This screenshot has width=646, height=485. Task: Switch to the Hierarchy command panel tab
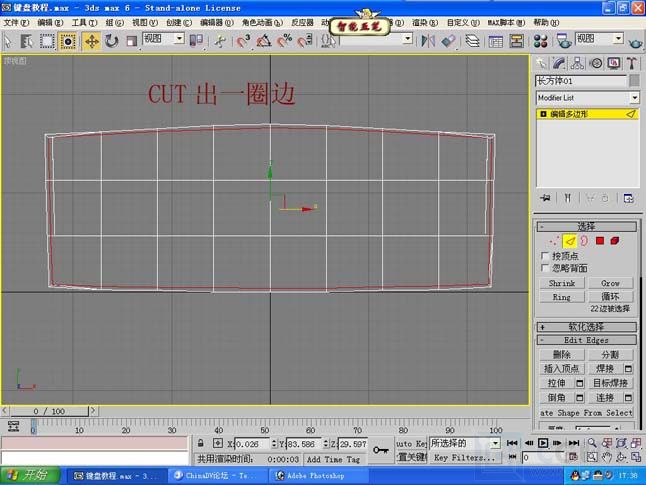(x=577, y=63)
